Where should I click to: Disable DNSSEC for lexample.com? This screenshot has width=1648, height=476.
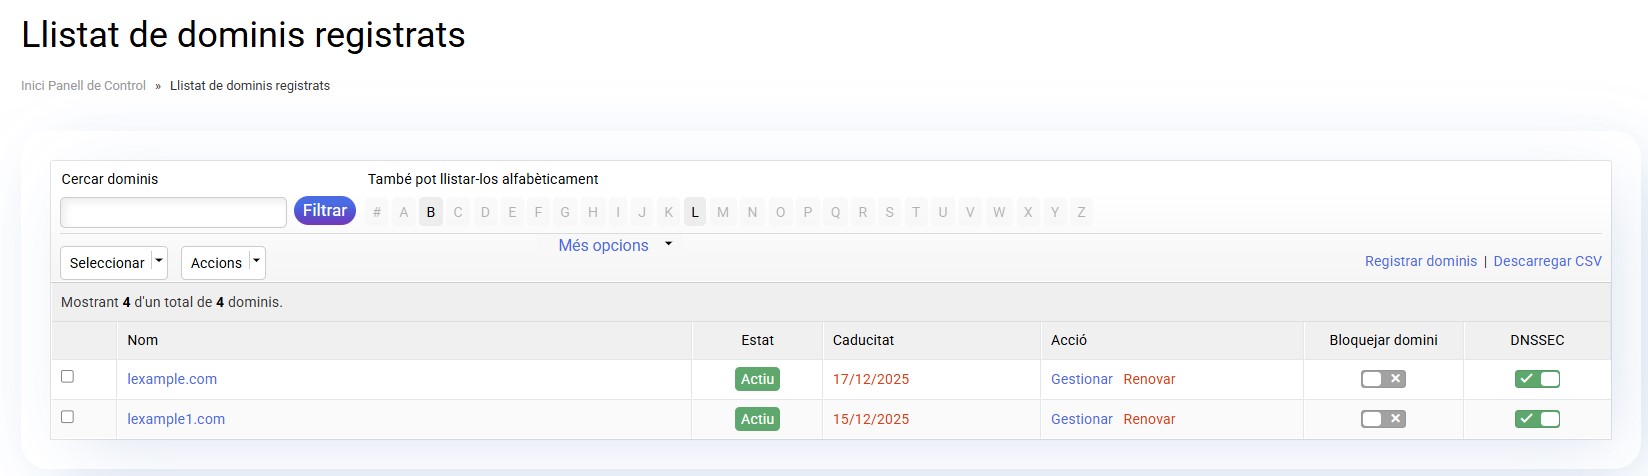click(x=1537, y=379)
